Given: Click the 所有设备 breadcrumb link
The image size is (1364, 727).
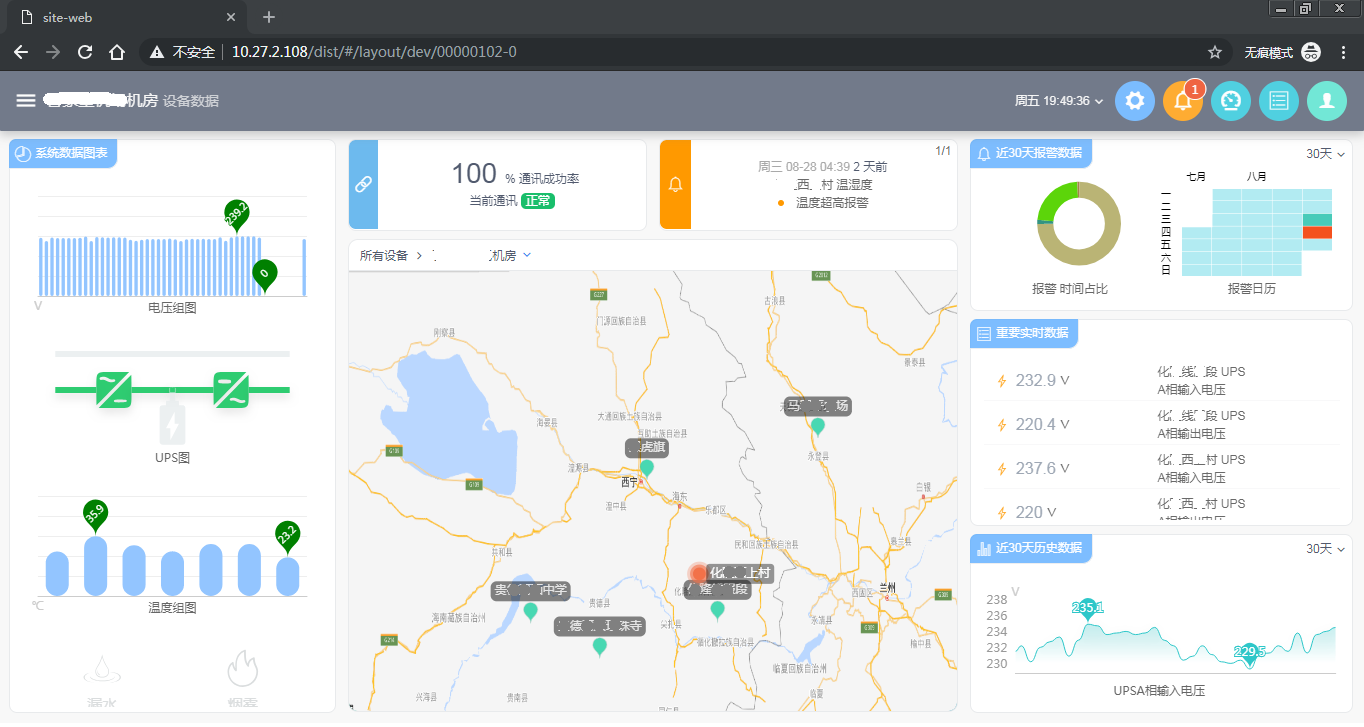Looking at the screenshot, I should pos(384,256).
